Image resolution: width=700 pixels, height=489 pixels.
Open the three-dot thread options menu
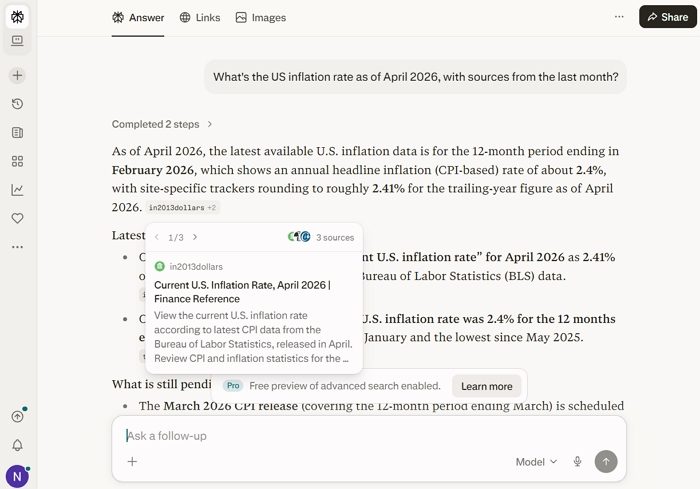point(619,17)
